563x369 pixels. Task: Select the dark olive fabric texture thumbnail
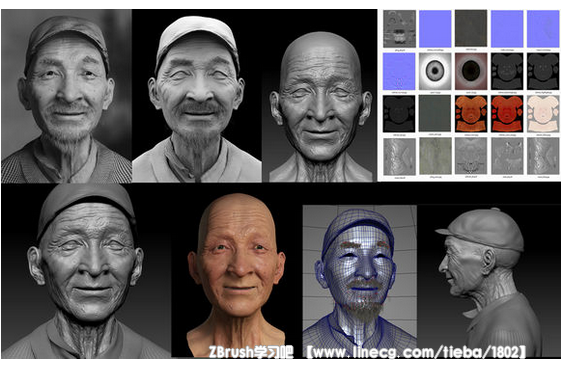coord(471,29)
